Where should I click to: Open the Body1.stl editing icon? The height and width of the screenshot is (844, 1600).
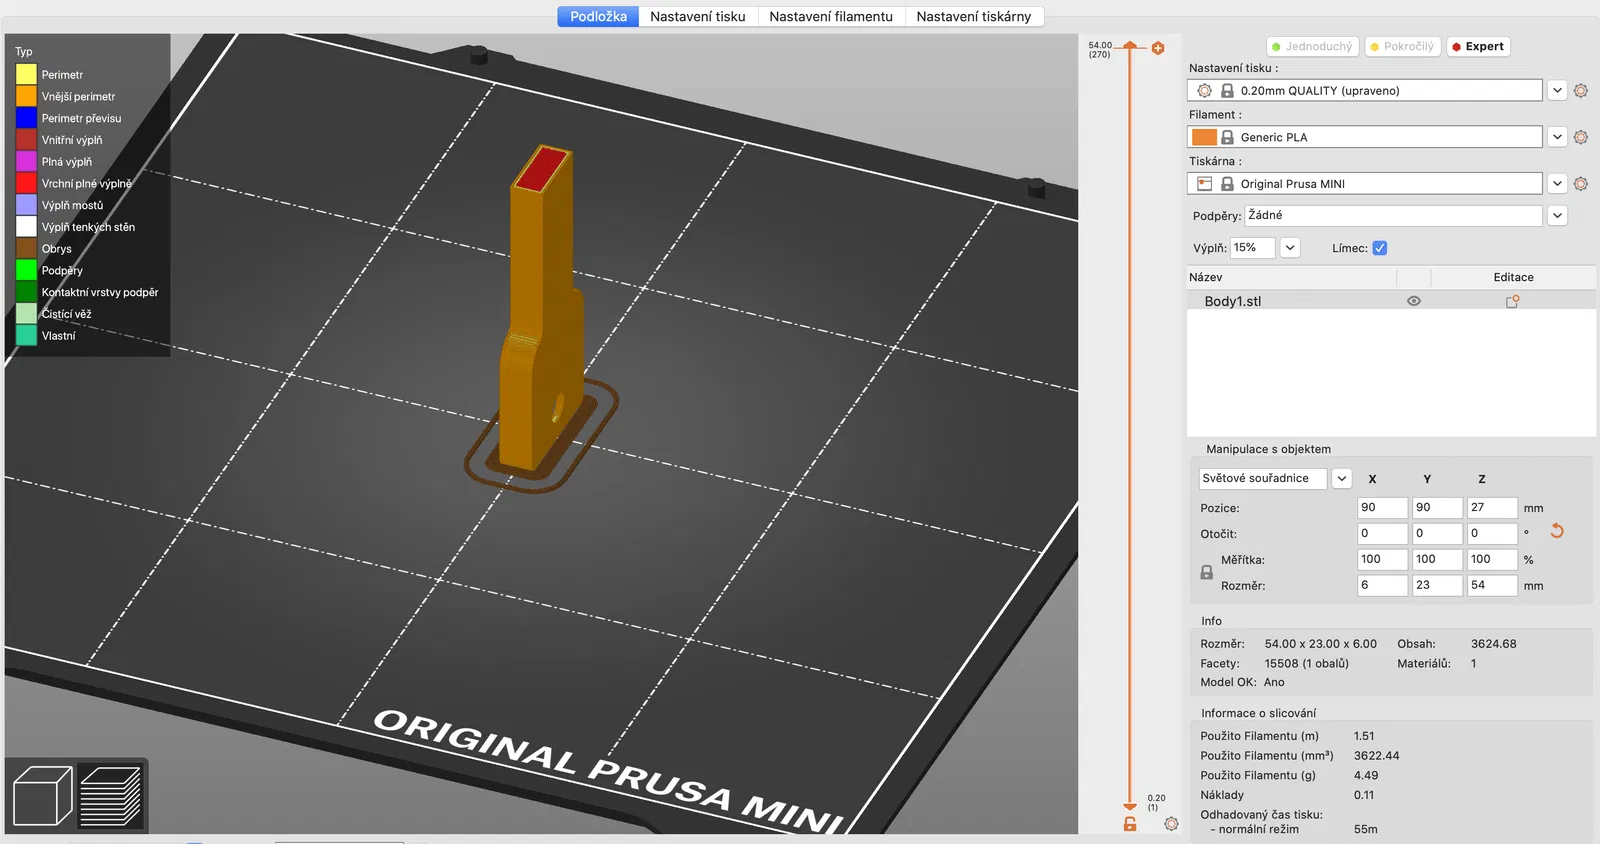coord(1513,301)
